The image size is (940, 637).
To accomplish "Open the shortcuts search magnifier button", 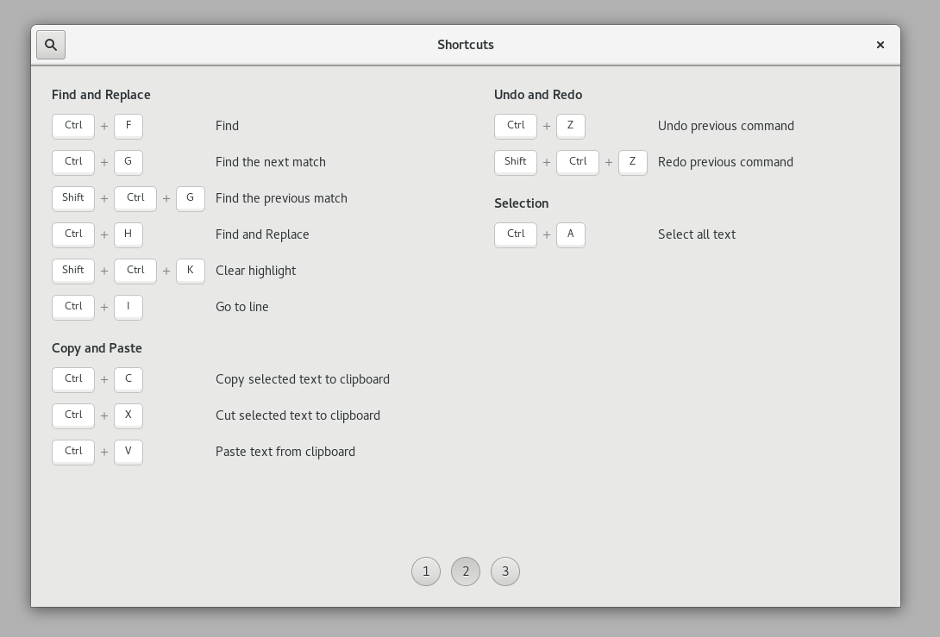I will click(x=51, y=45).
